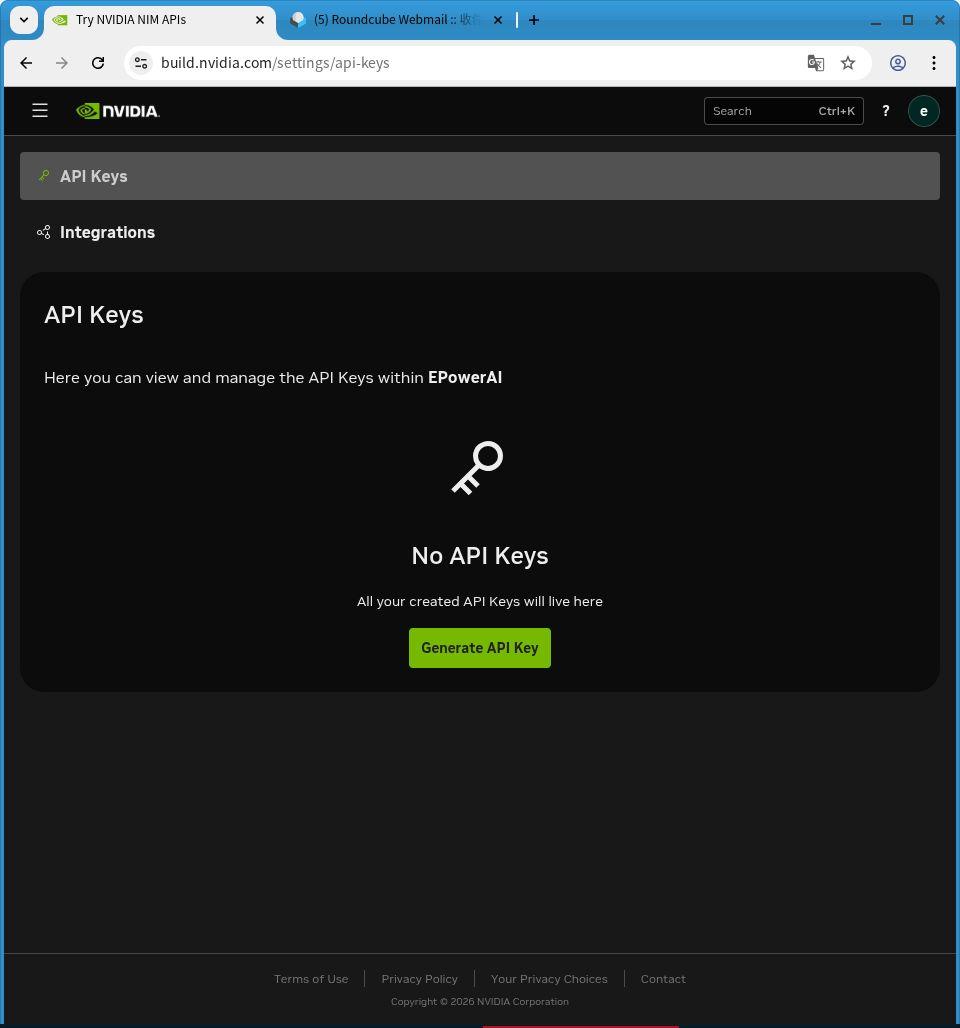The image size is (960, 1028).
Task: Switch to the Roundcube Webmail tab
Action: (x=396, y=20)
